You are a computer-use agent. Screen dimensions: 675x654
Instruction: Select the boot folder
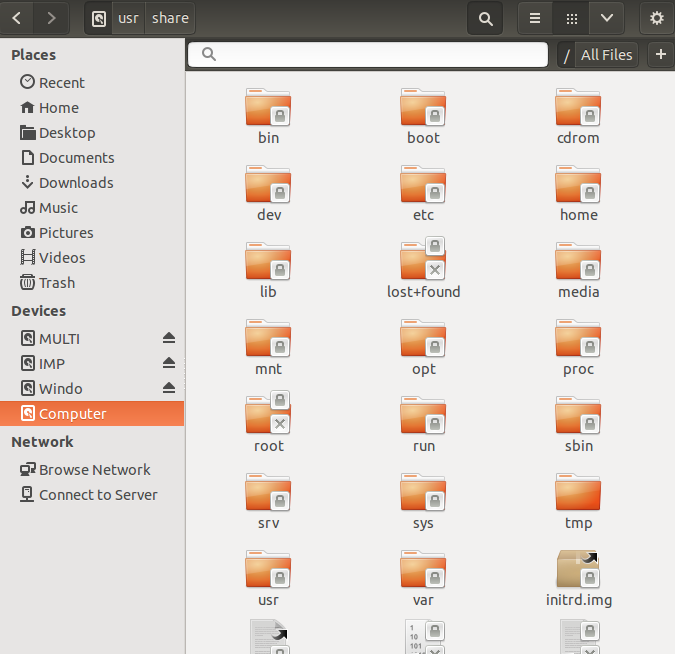point(423,116)
